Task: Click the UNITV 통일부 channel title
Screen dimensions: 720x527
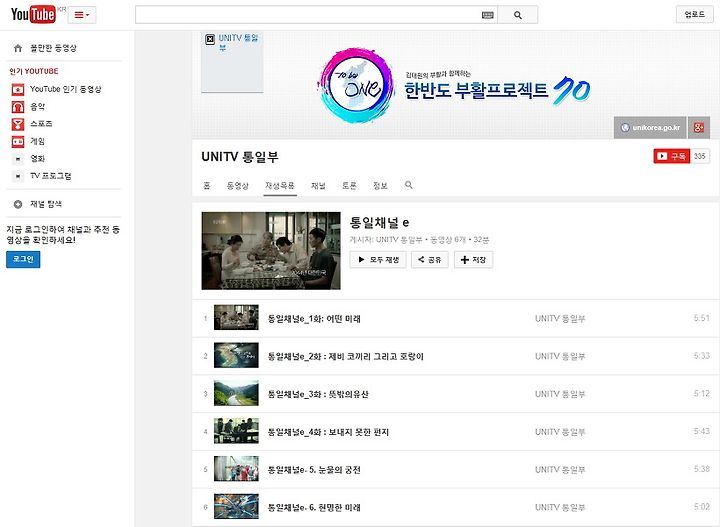Action: (x=240, y=157)
